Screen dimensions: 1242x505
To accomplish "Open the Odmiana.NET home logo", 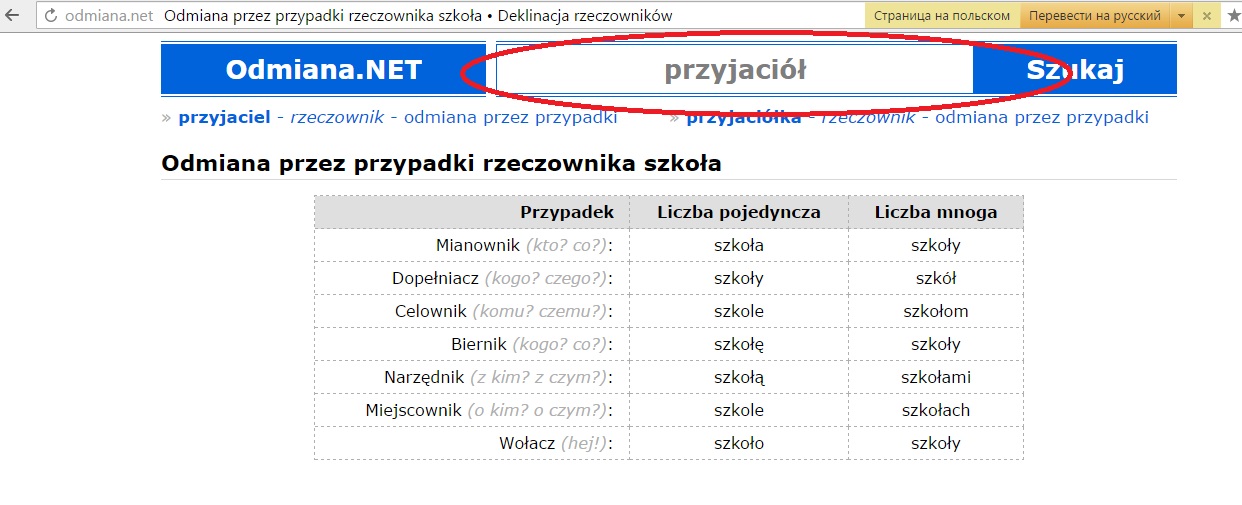I will [x=323, y=70].
